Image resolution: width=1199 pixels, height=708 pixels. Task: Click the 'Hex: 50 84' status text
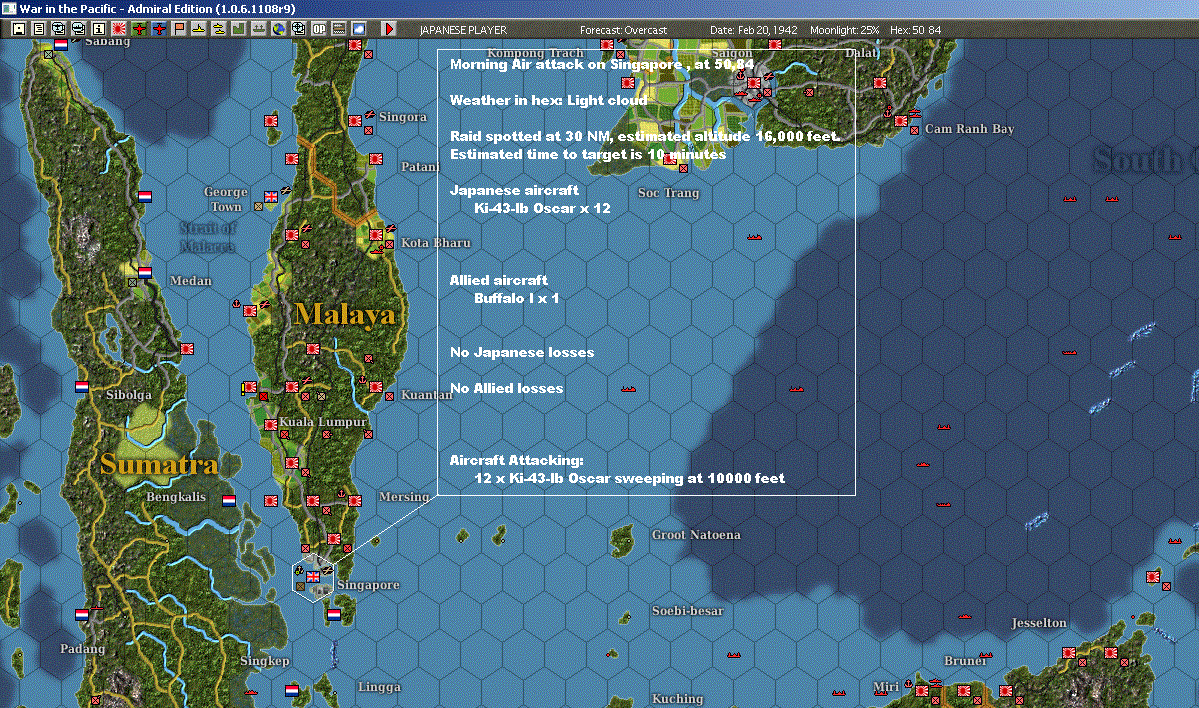[x=915, y=30]
